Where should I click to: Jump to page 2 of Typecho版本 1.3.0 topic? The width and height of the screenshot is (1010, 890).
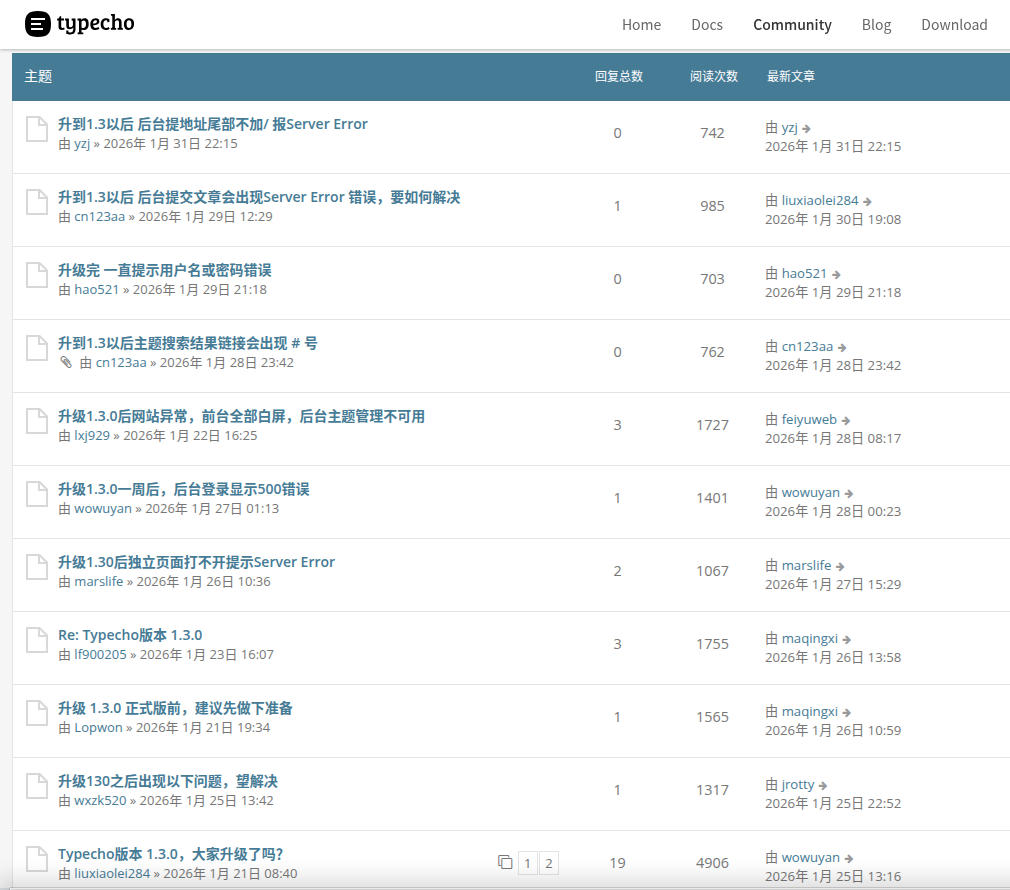tap(548, 863)
